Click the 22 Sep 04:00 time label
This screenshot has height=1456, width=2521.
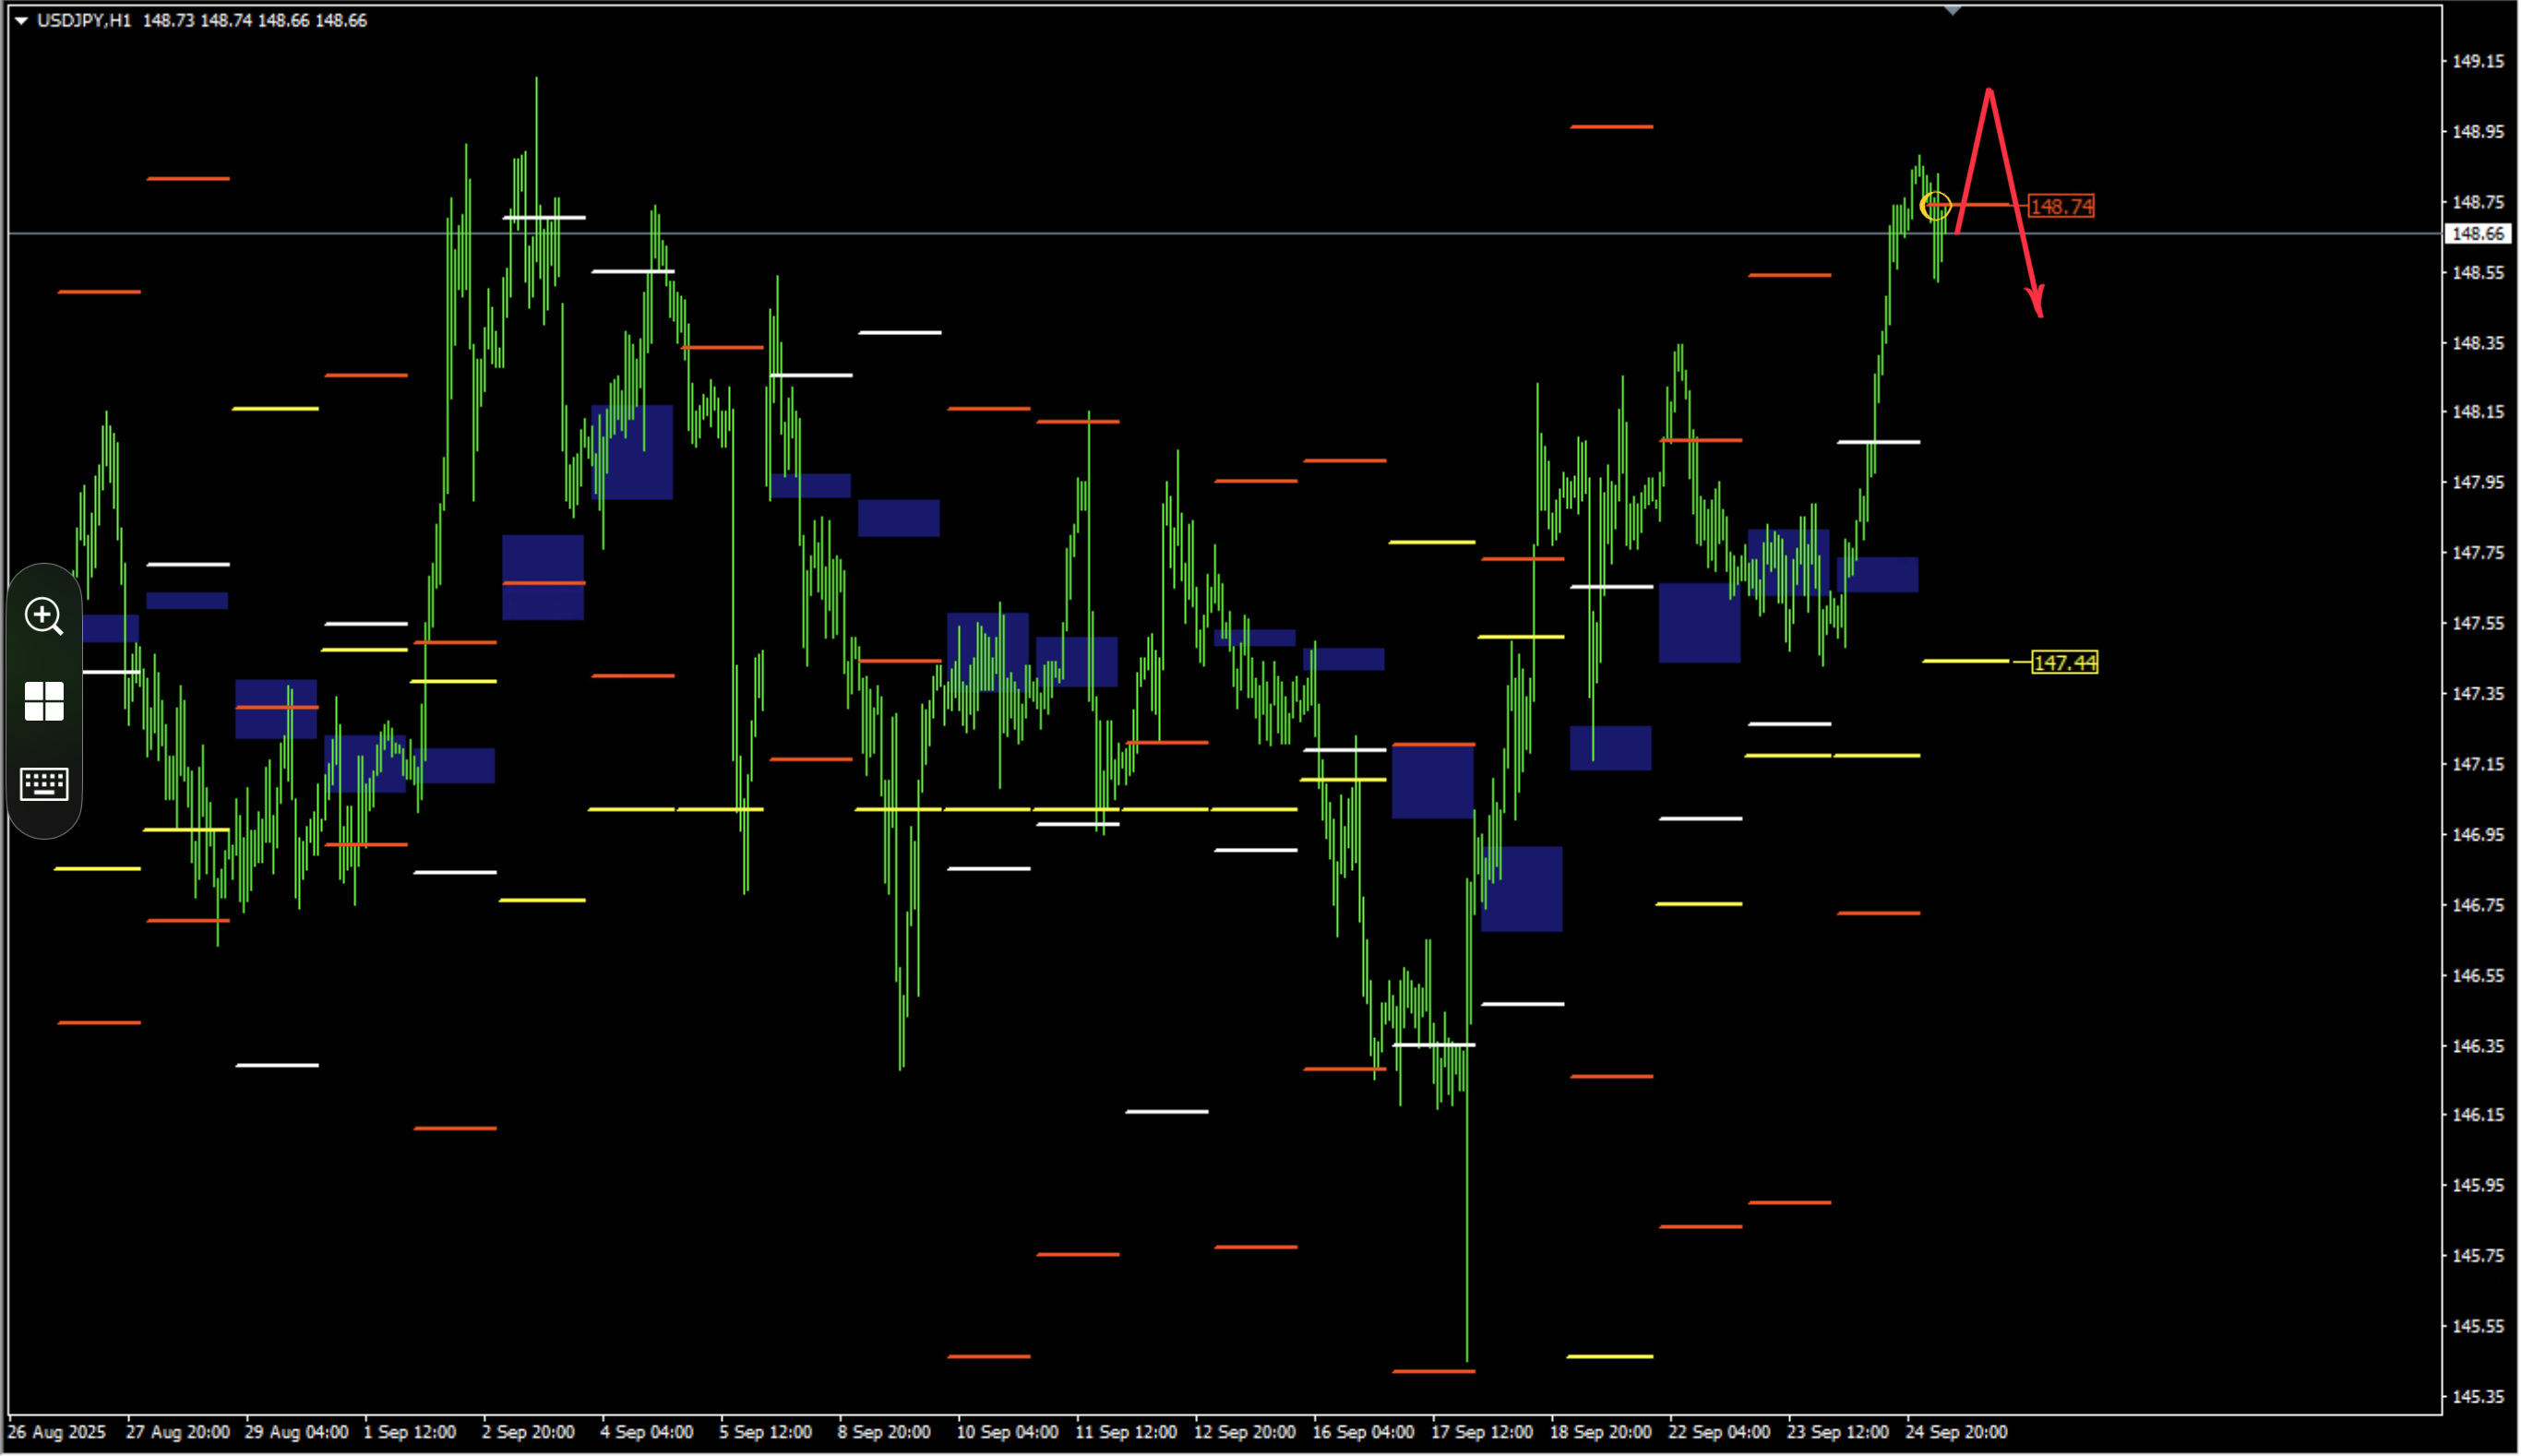tap(1719, 1432)
